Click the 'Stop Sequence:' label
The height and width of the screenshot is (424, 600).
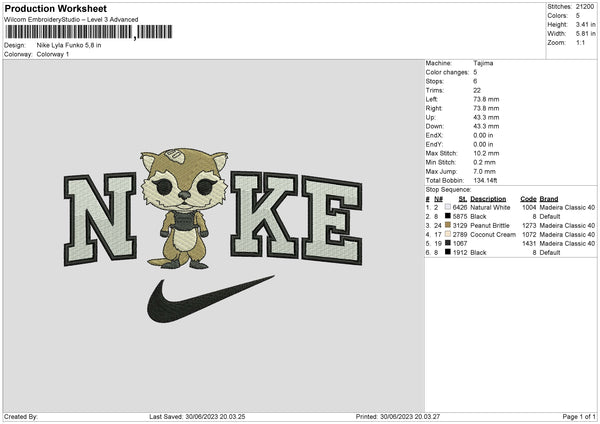448,190
